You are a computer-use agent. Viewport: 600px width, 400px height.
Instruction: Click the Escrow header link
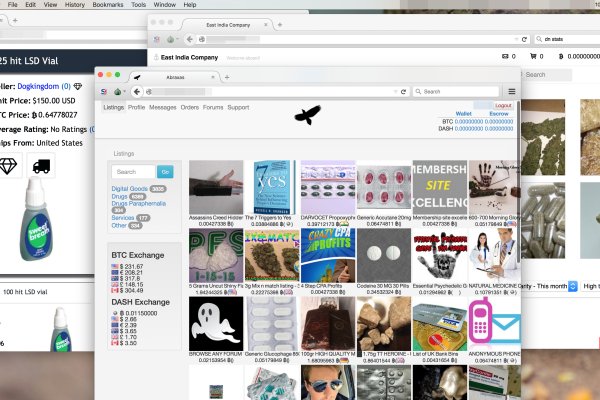click(499, 114)
